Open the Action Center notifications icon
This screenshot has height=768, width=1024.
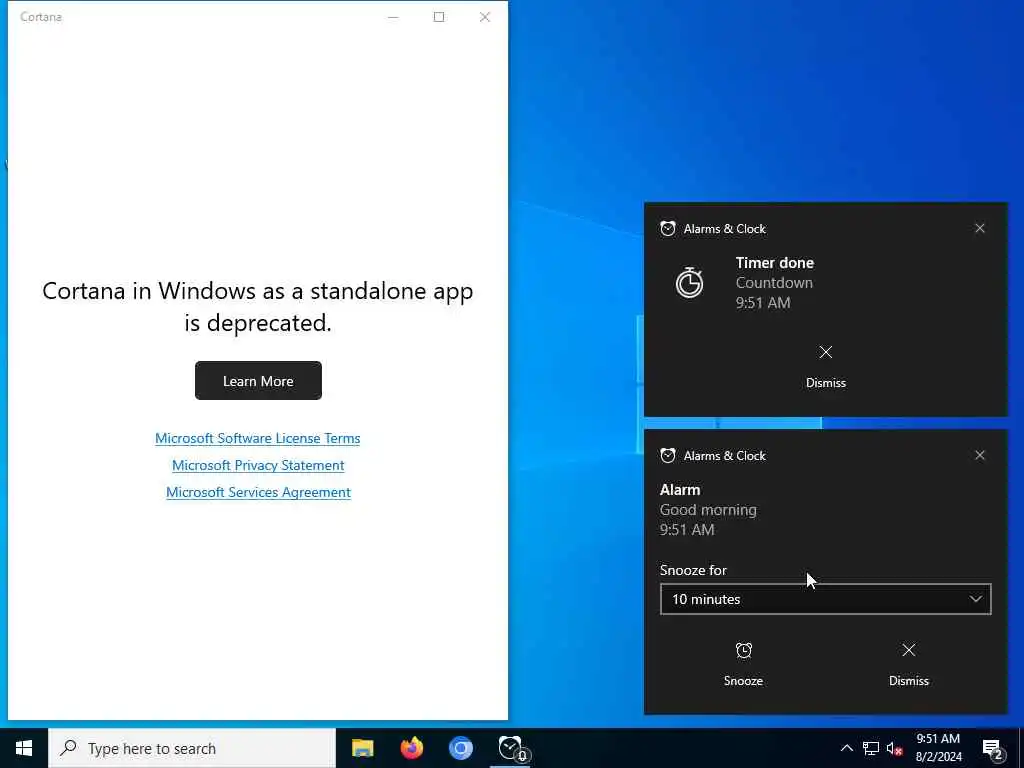[993, 748]
